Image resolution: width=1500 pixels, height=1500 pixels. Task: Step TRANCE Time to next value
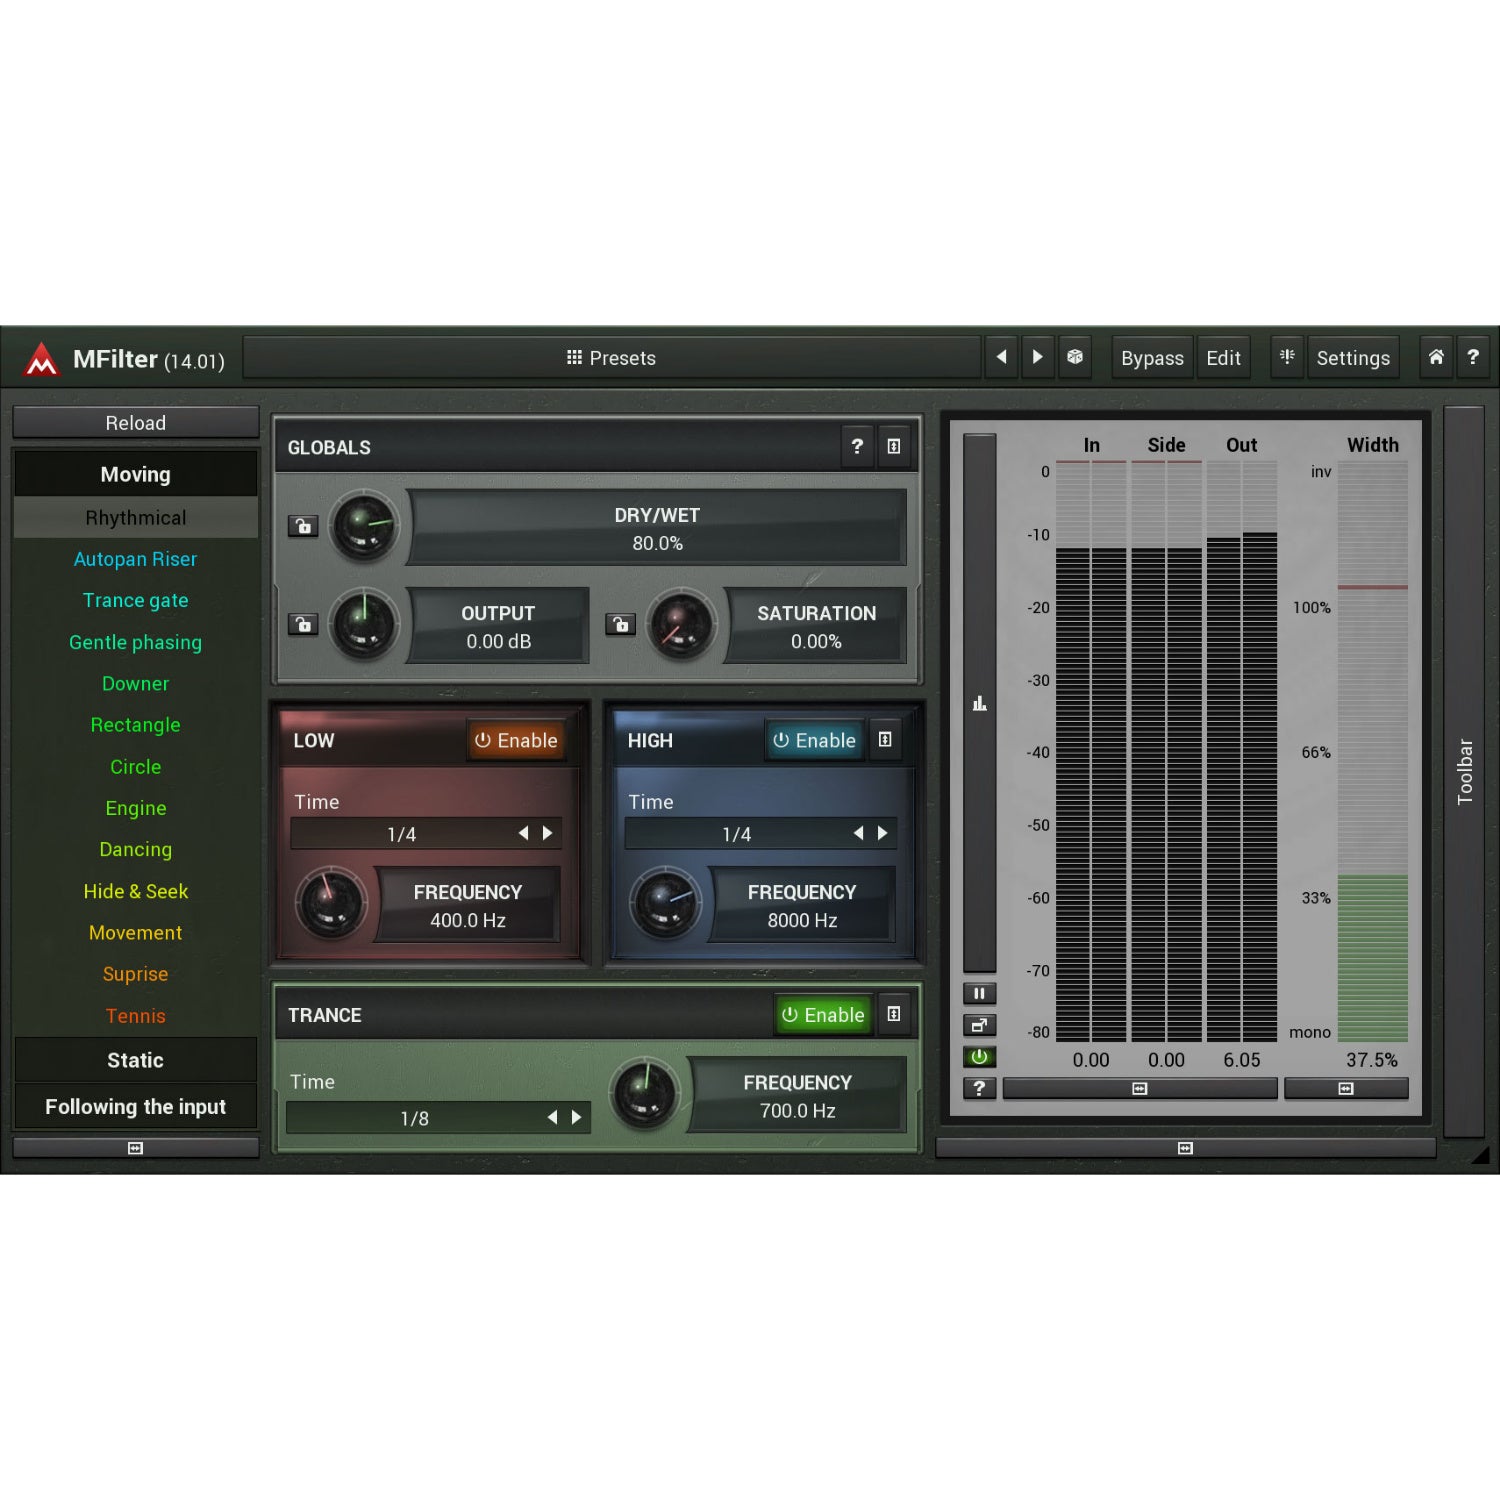pos(576,1117)
